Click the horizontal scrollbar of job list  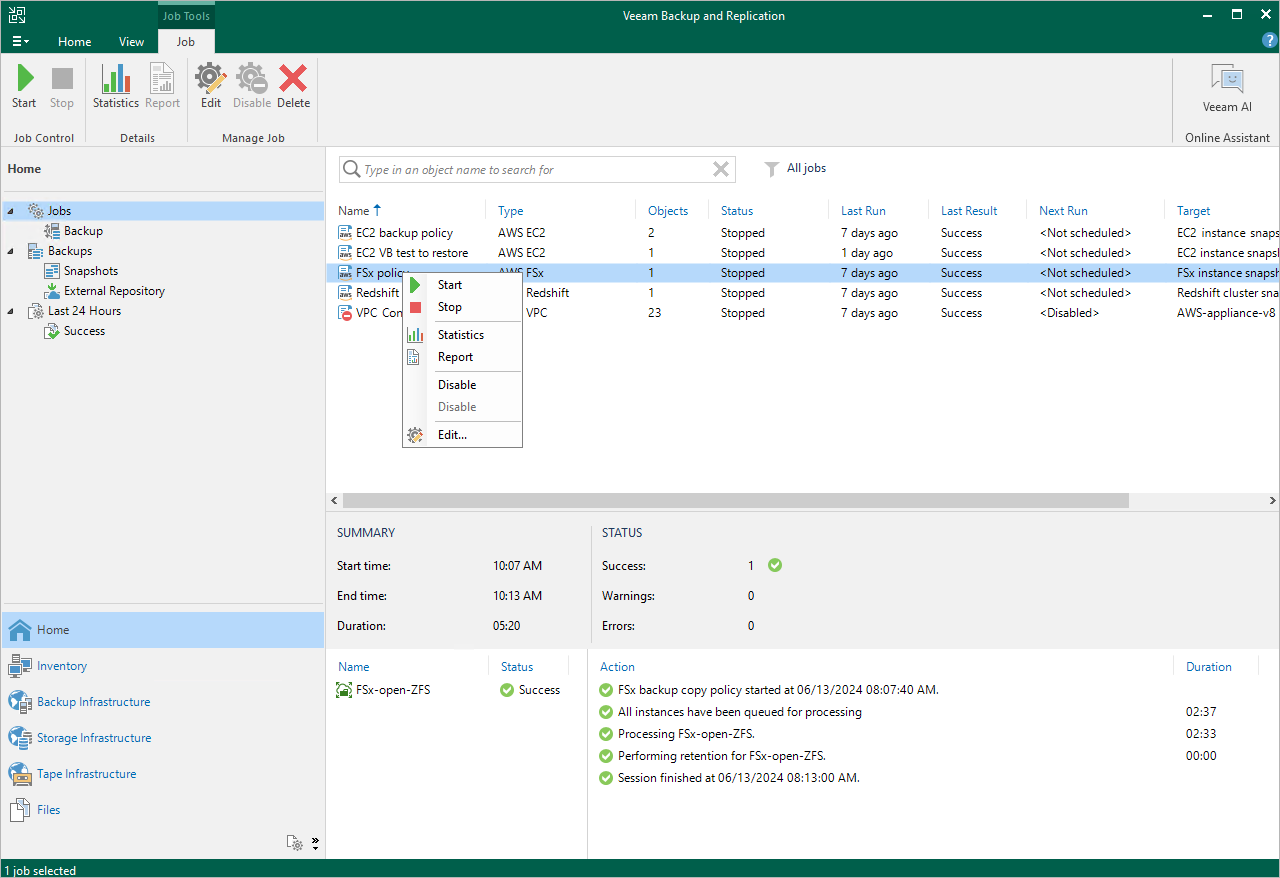pos(735,500)
